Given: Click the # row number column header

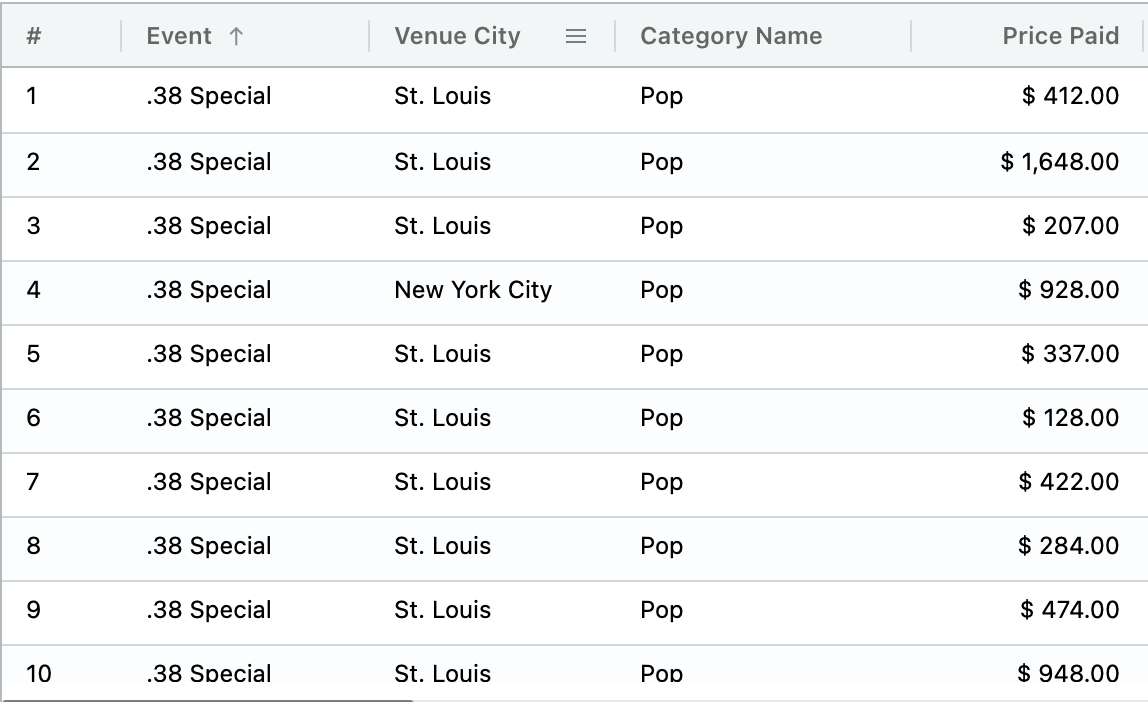Looking at the screenshot, I should click(34, 37).
